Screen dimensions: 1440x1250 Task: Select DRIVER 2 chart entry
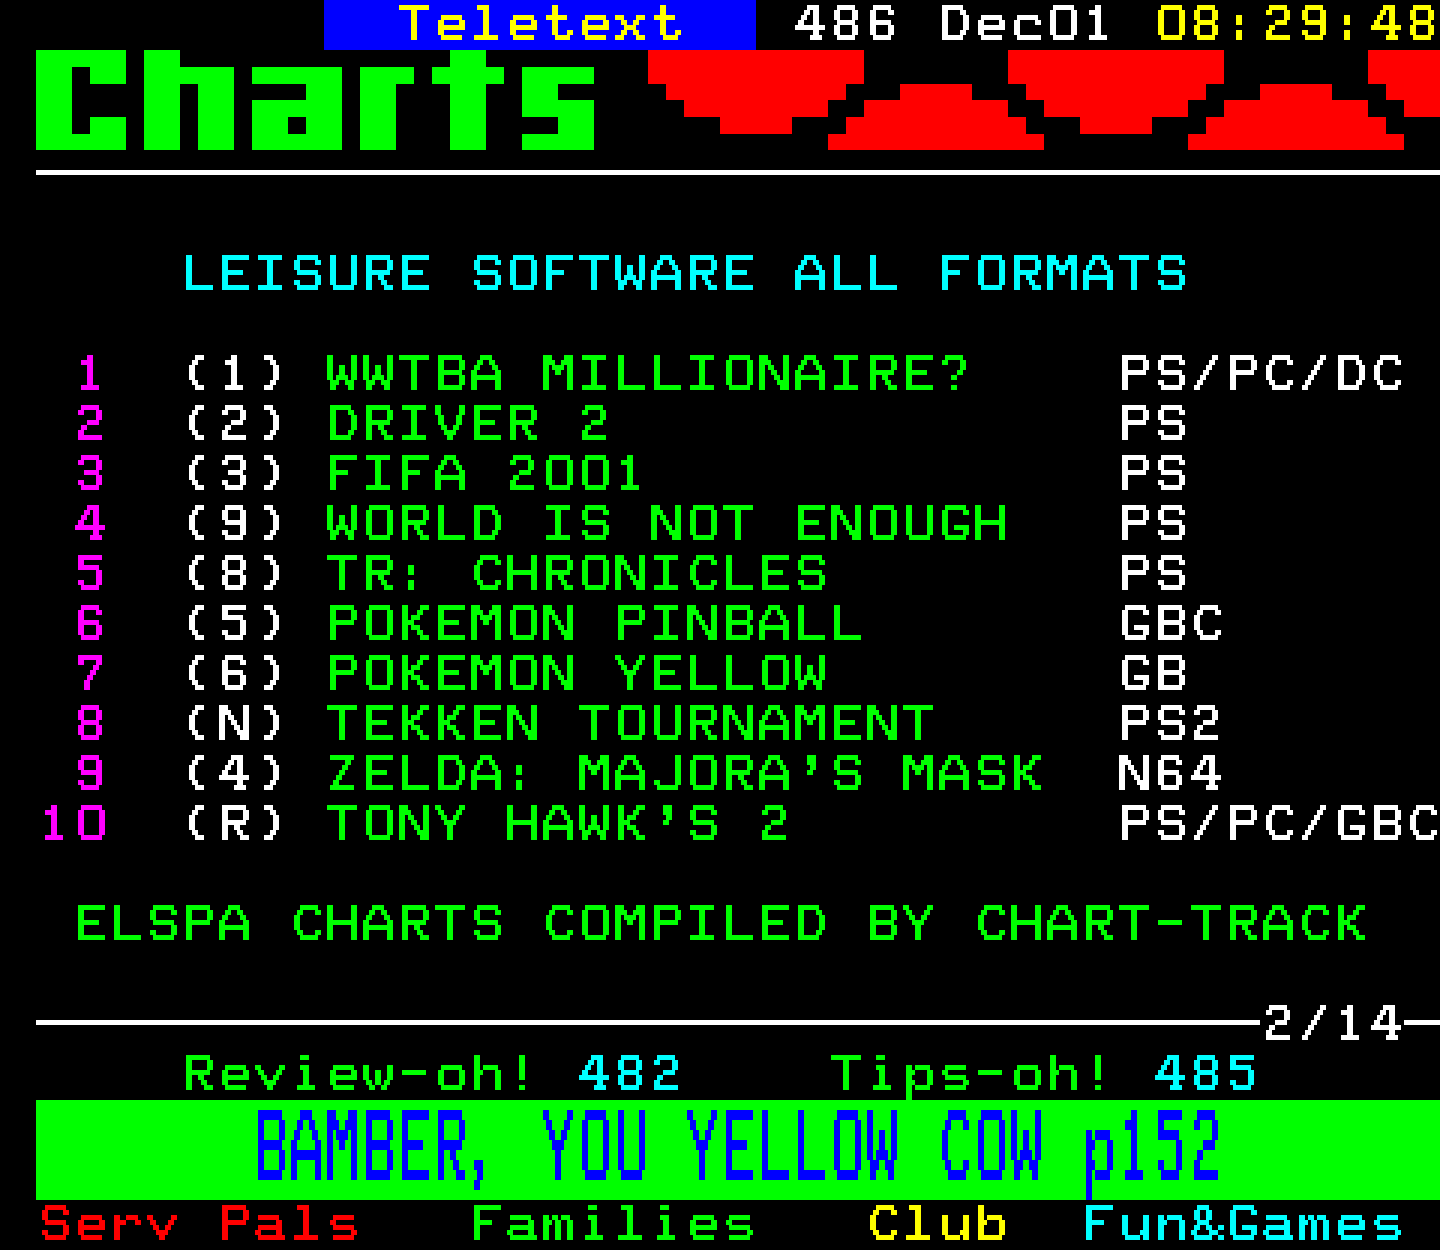tap(468, 424)
